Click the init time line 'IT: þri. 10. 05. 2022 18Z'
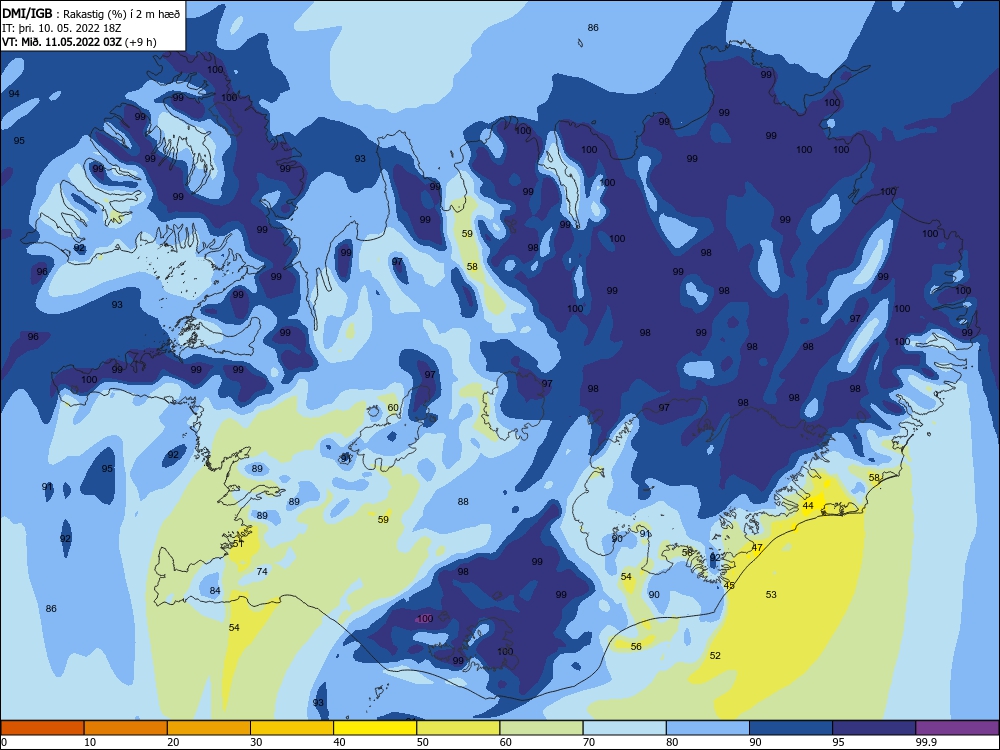The height and width of the screenshot is (750, 1000). click(x=62, y=28)
